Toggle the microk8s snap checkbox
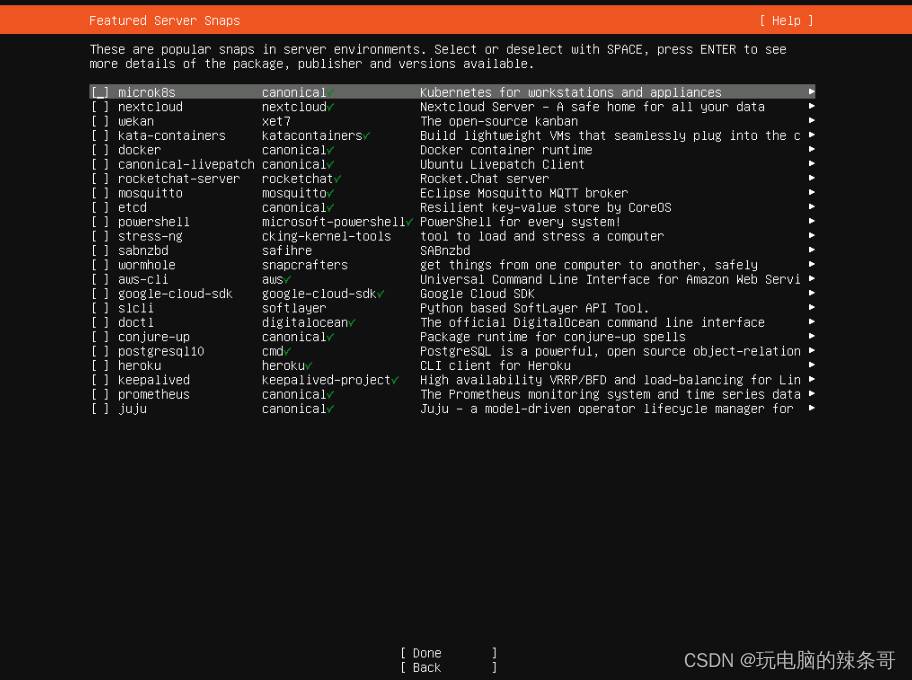 (x=100, y=93)
